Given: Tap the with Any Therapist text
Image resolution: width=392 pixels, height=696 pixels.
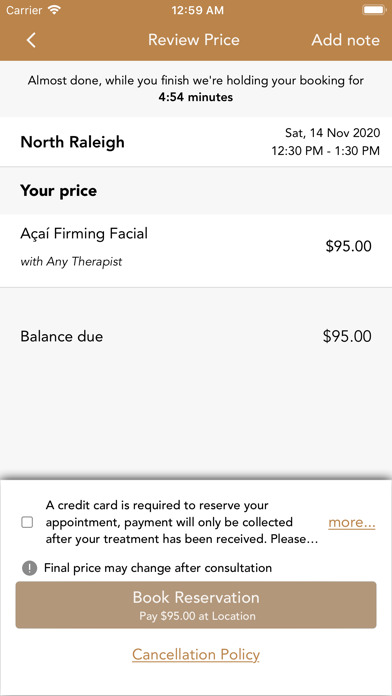Looking at the screenshot, I should (x=71, y=261).
